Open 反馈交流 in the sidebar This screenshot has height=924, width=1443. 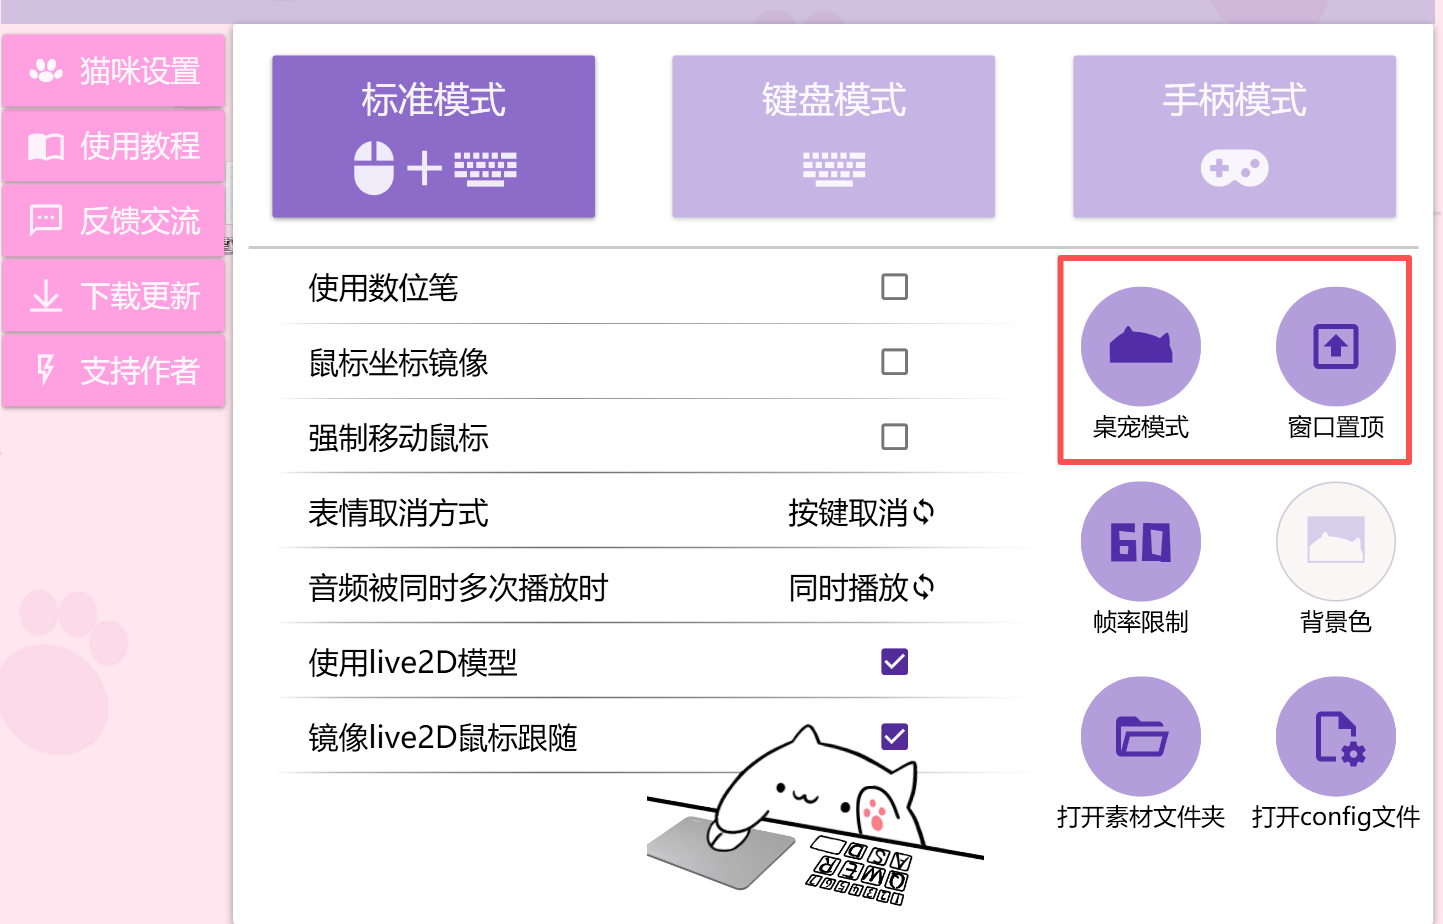(x=113, y=221)
